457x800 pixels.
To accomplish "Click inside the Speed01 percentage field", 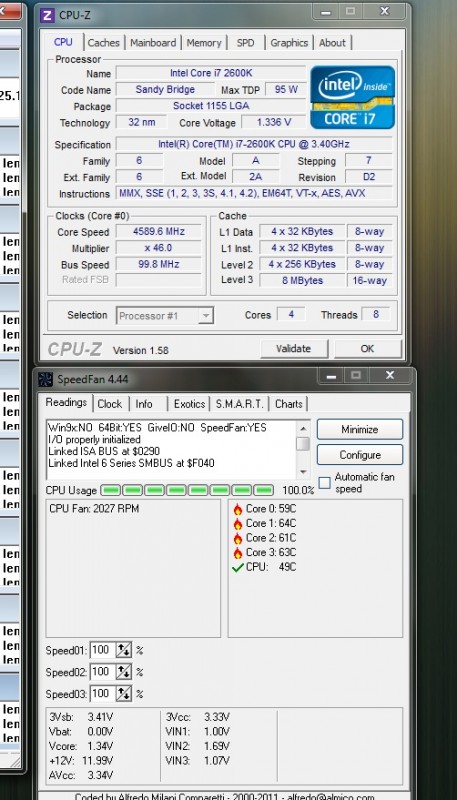I will click(103, 650).
